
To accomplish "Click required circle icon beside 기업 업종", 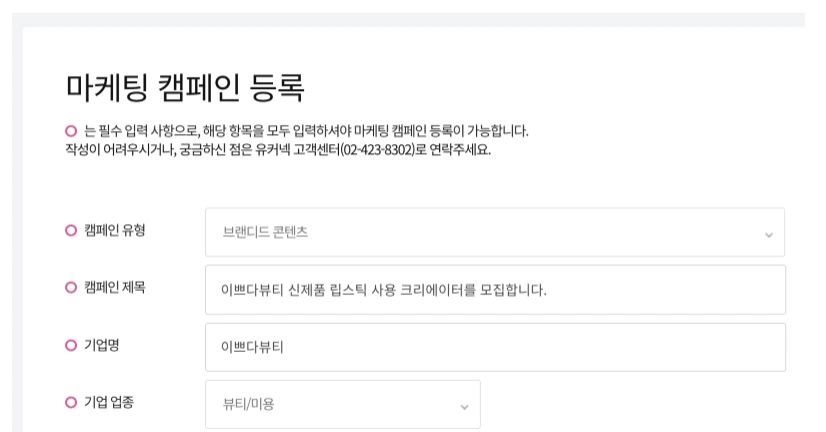I will coord(71,403).
